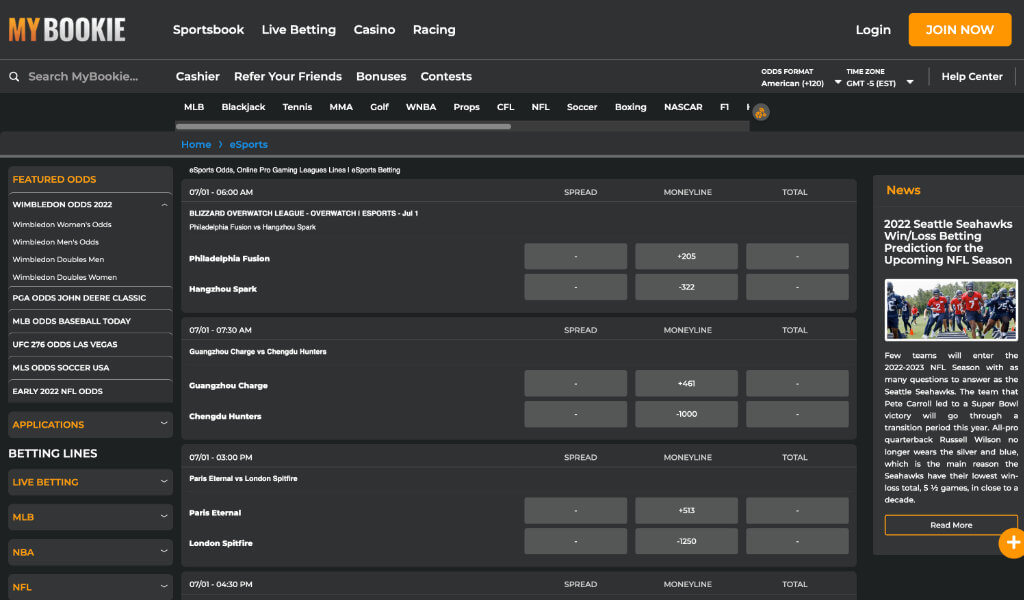Expand the MLB betting lines

[x=90, y=517]
